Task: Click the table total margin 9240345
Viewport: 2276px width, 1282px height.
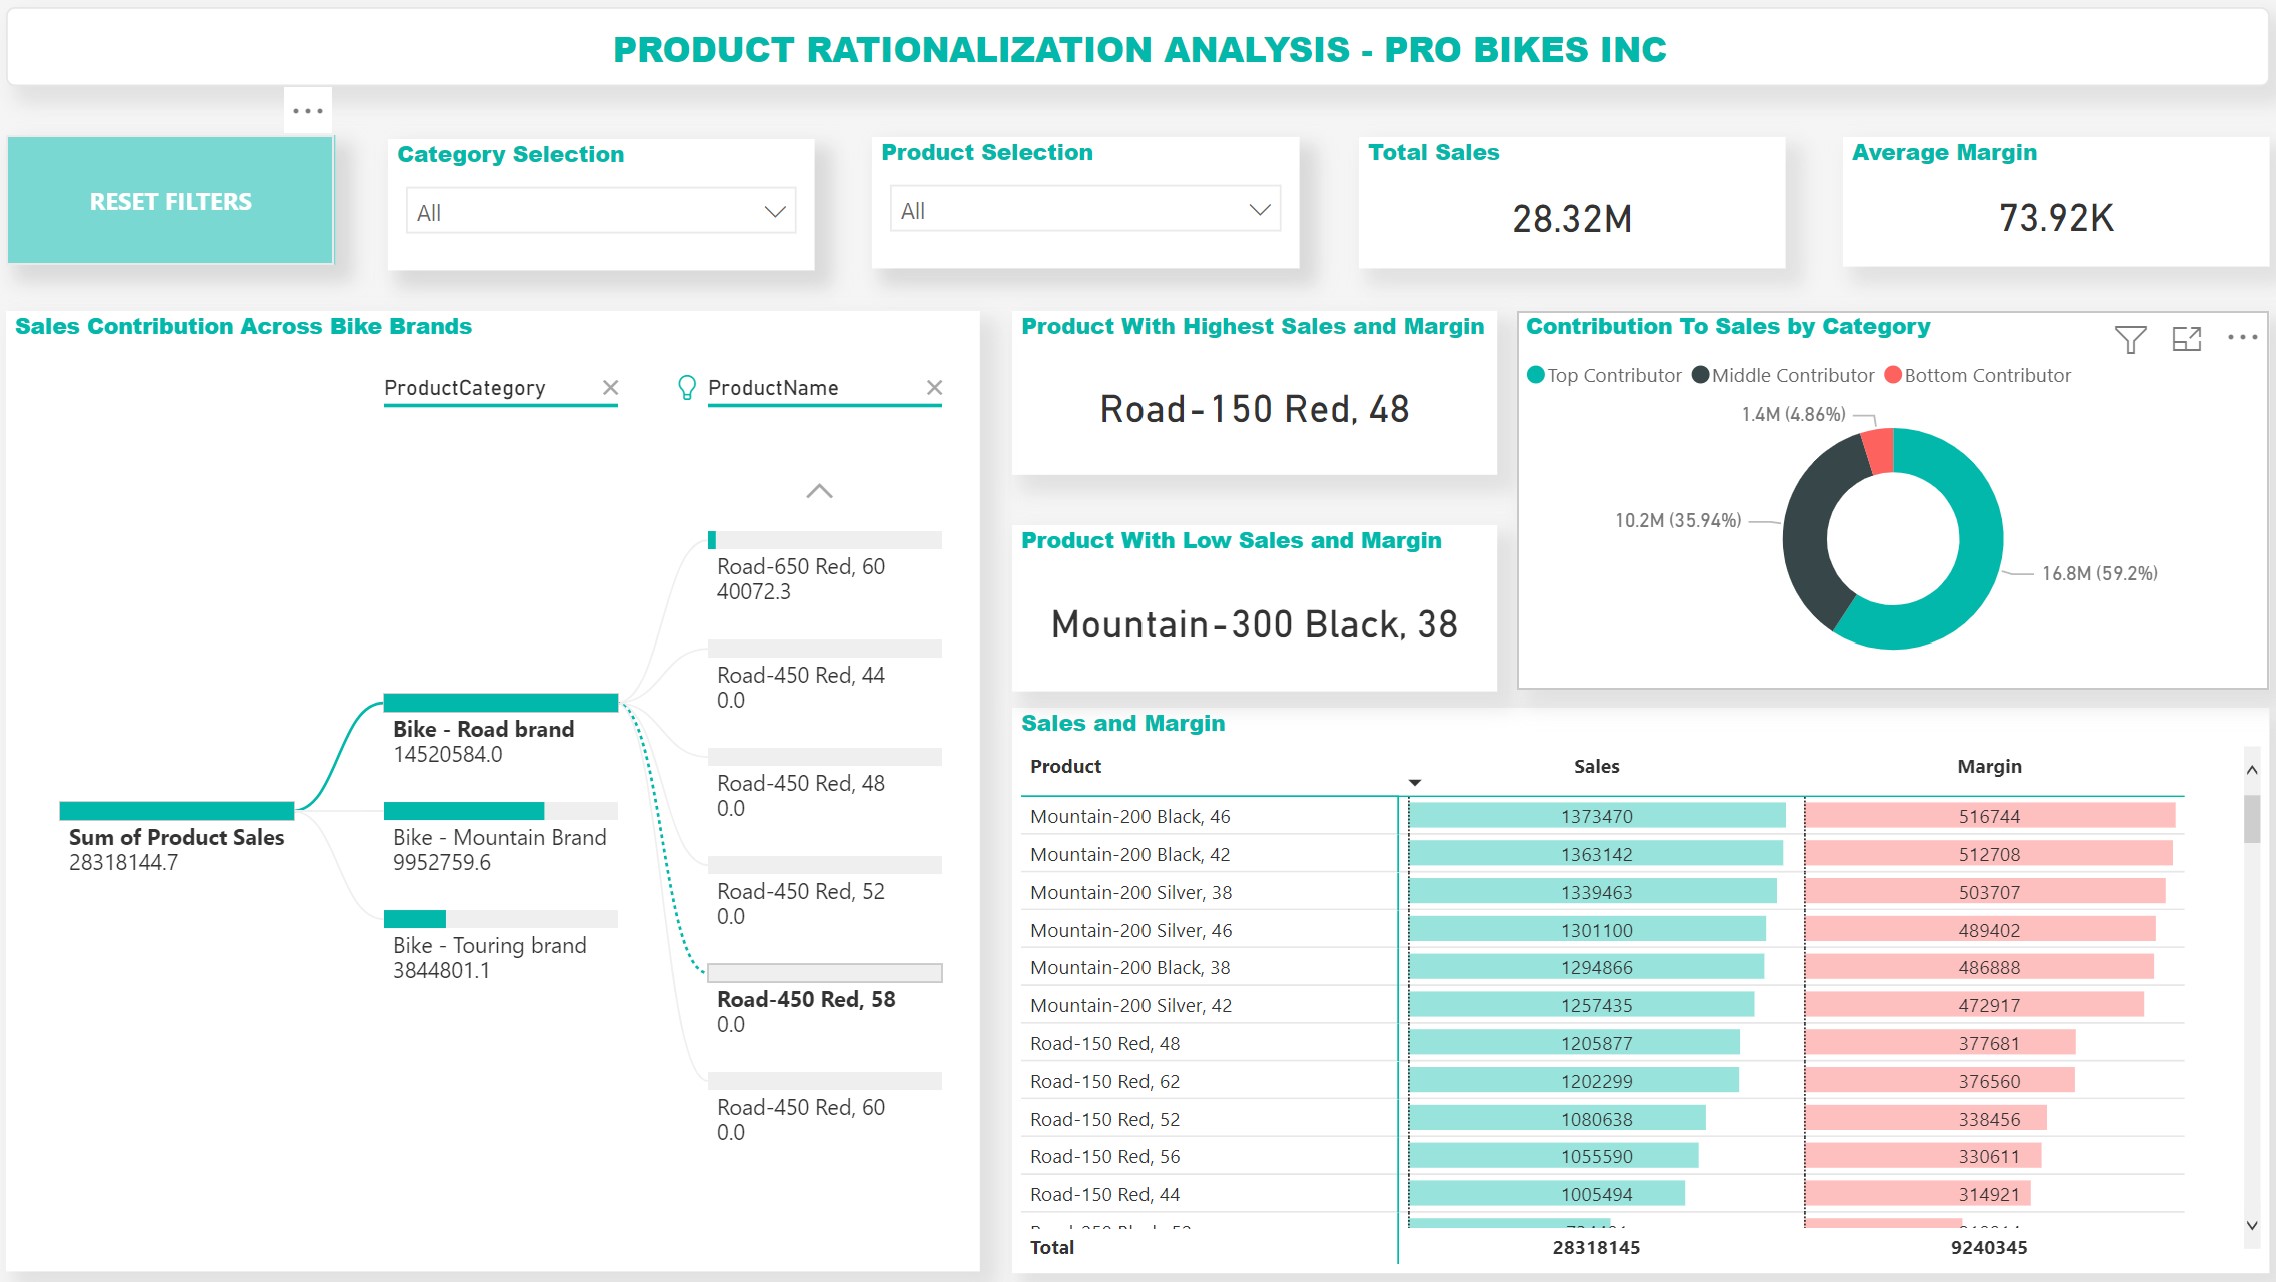Action: (1989, 1247)
